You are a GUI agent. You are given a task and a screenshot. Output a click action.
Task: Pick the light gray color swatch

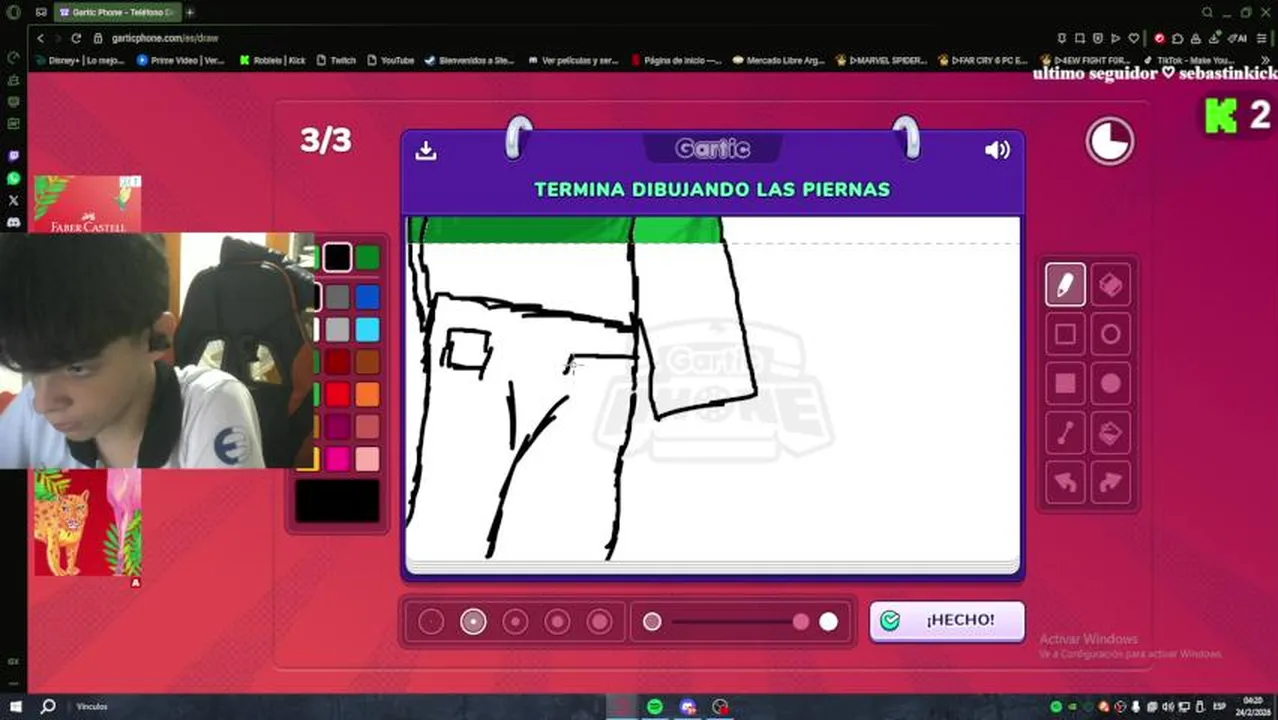point(337,329)
